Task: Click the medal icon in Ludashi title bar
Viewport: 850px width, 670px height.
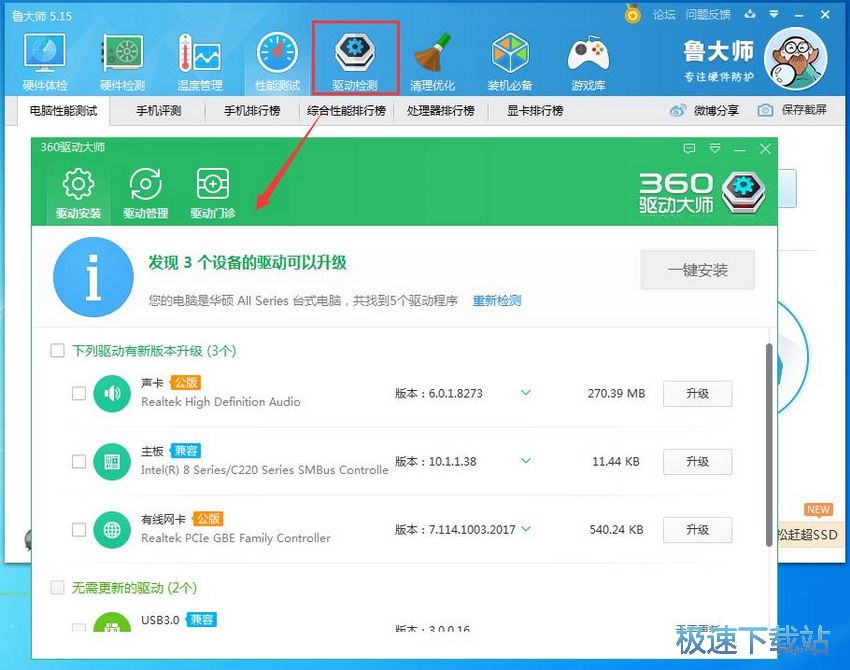Action: (632, 14)
